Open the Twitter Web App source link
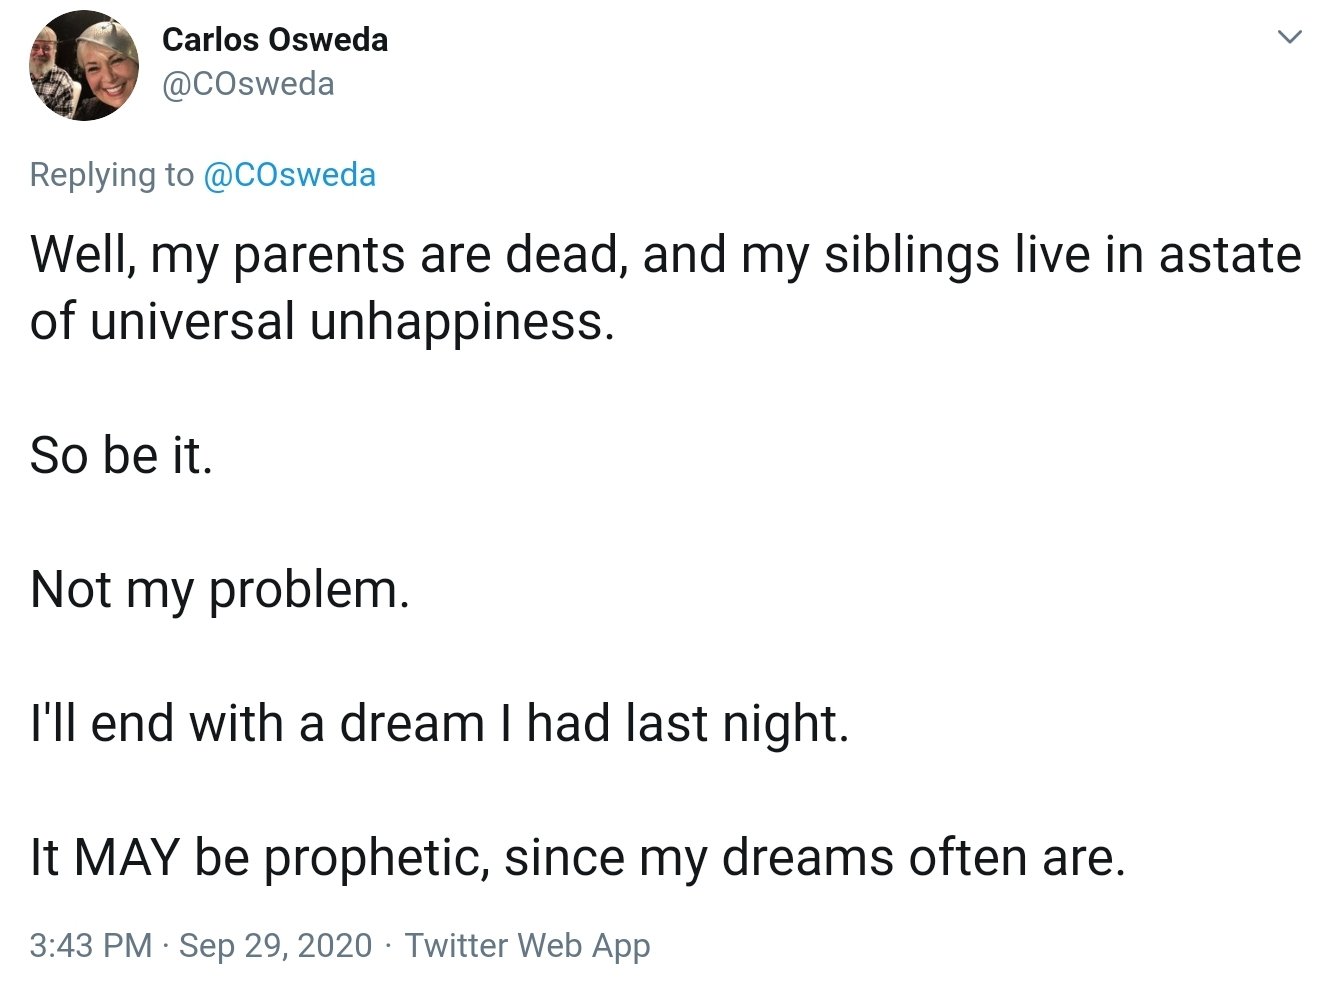Screen dimensions: 1326x987 point(527,945)
